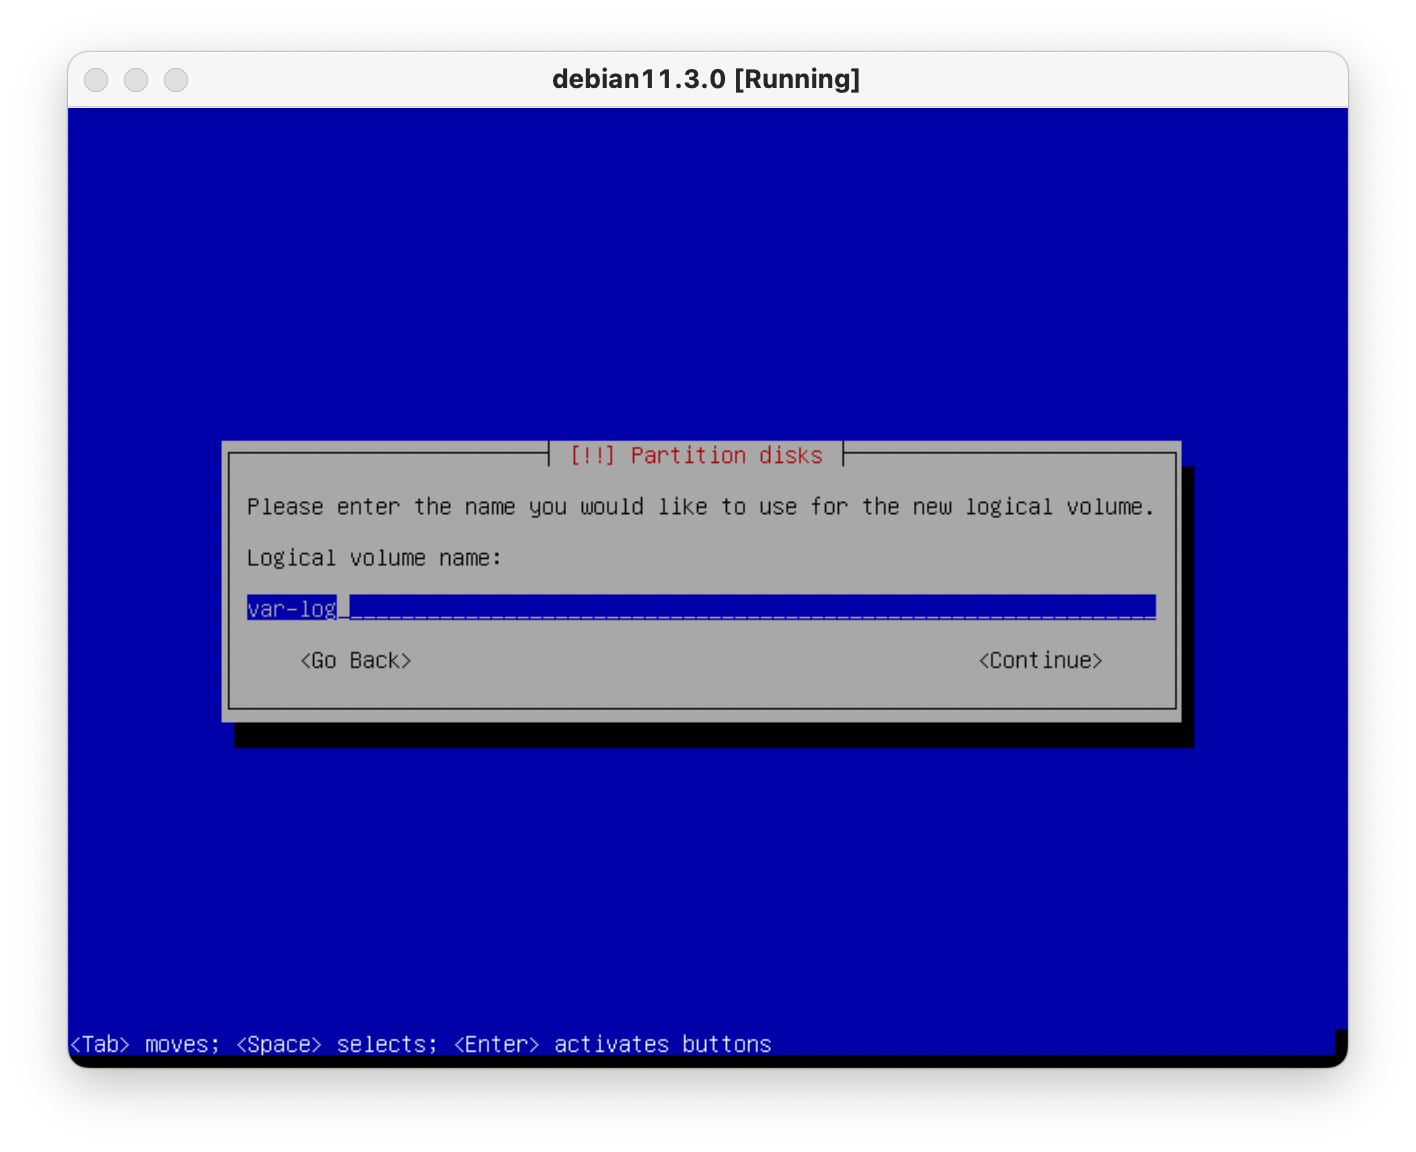This screenshot has height=1152, width=1416.
Task: Click the typed var-log text in the field
Action: (291, 608)
